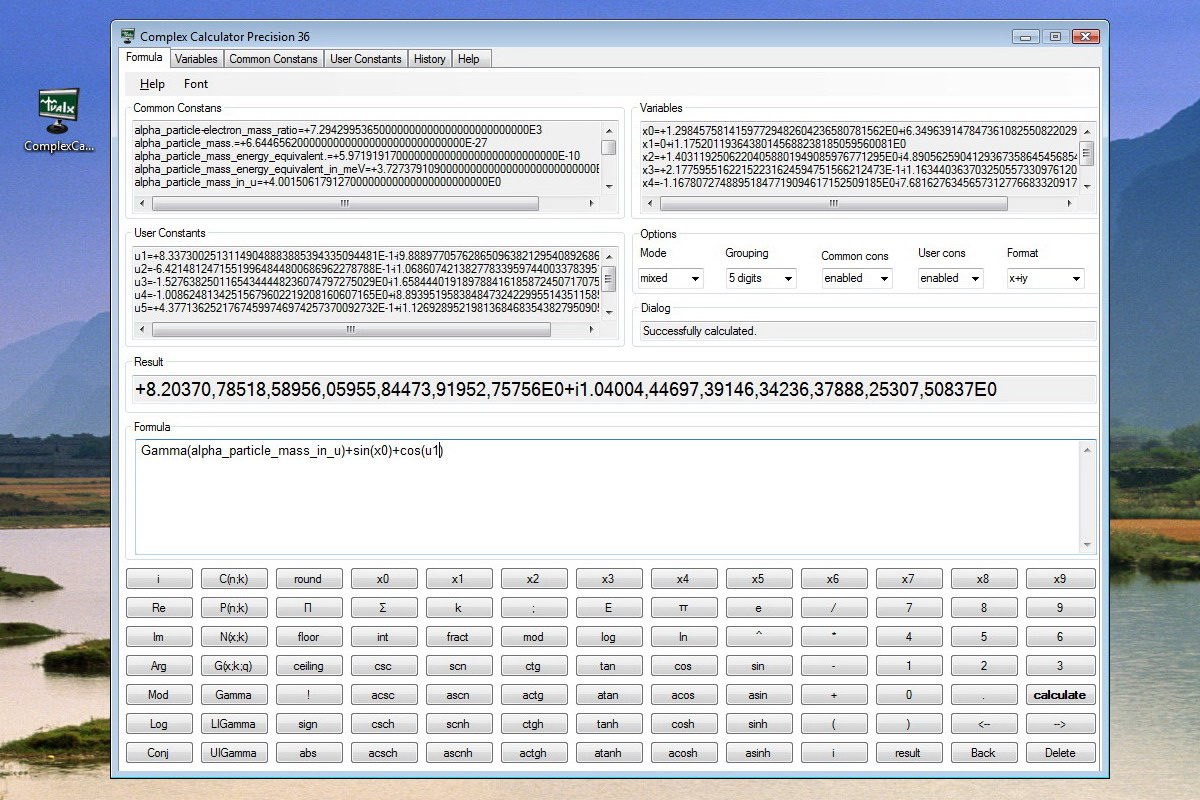
Task: Open the User Constants tab
Action: (x=365, y=59)
